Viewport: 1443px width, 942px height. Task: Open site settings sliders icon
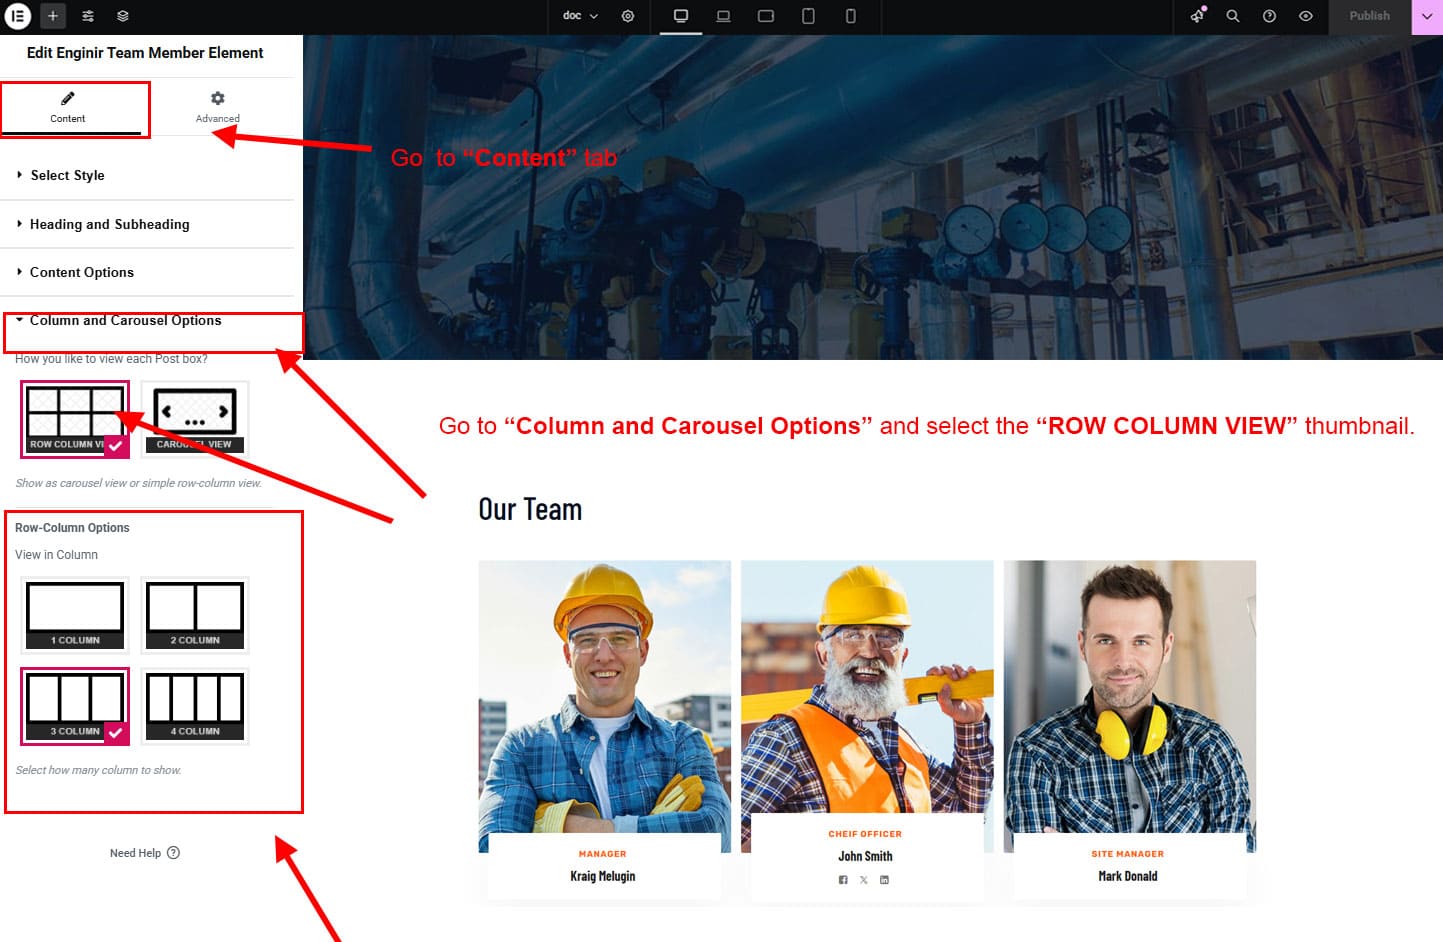(x=88, y=16)
